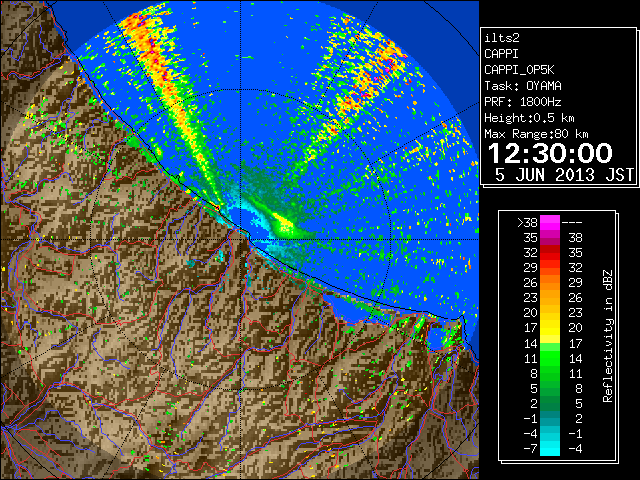Click the "Reflectivity in dBZ" axis label

click(x=608, y=336)
